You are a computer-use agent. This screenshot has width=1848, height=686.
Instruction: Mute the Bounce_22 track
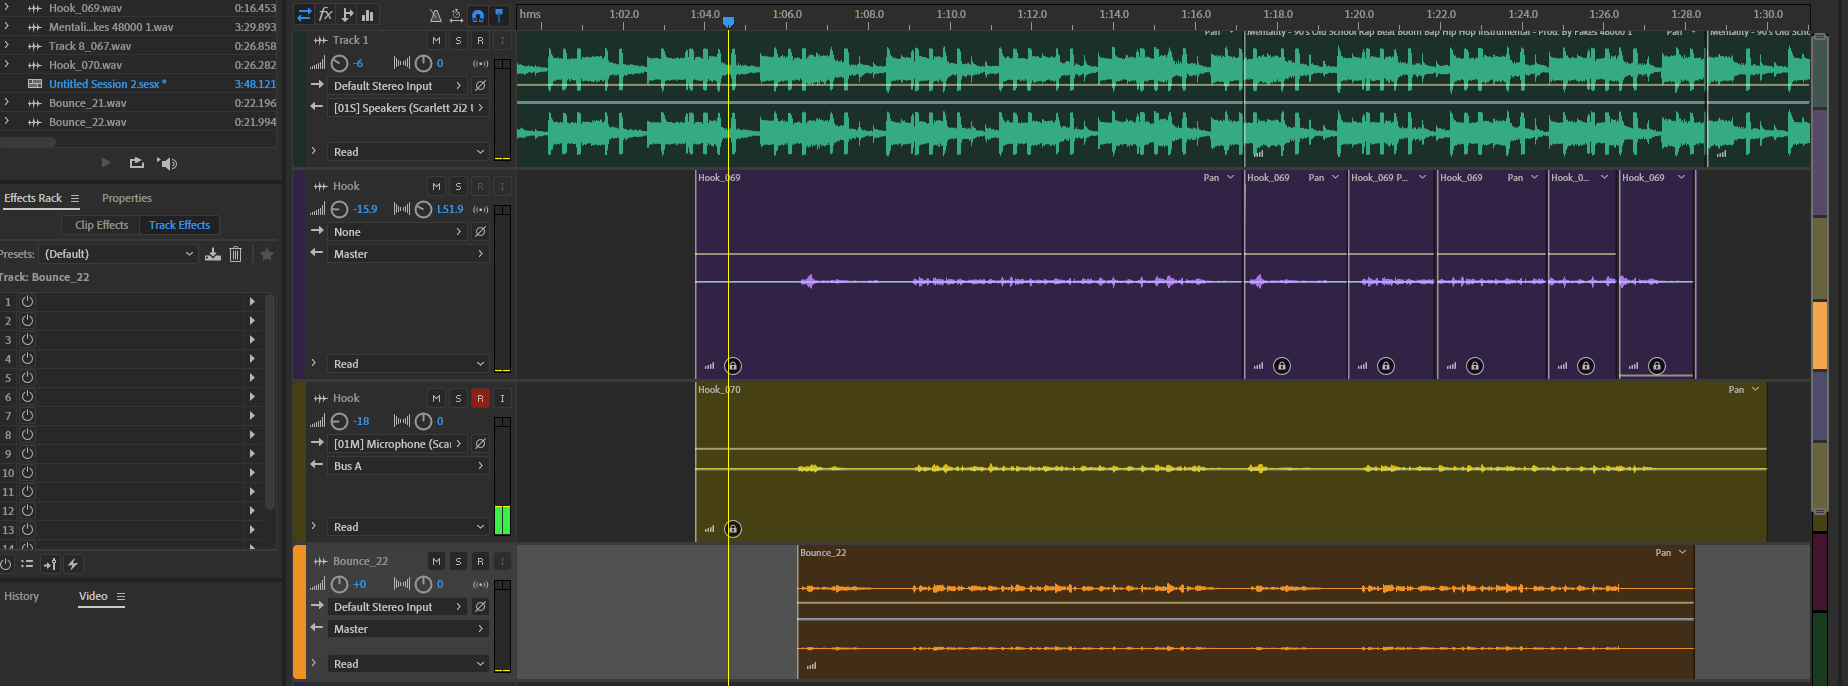point(436,561)
